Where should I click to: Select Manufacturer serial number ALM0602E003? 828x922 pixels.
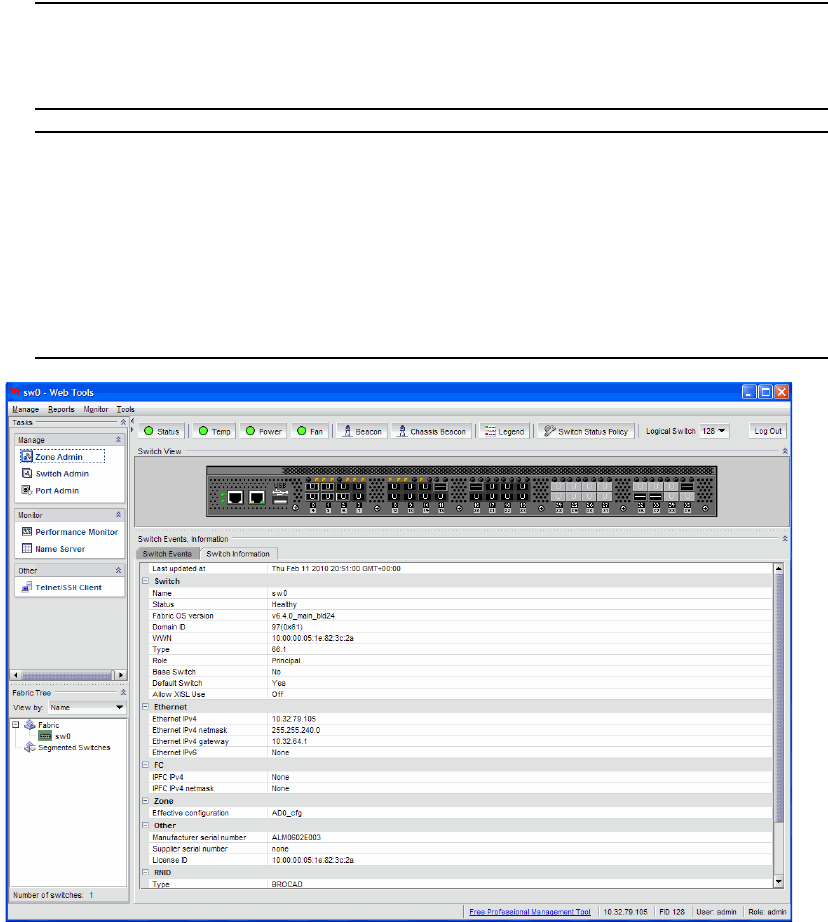click(296, 837)
